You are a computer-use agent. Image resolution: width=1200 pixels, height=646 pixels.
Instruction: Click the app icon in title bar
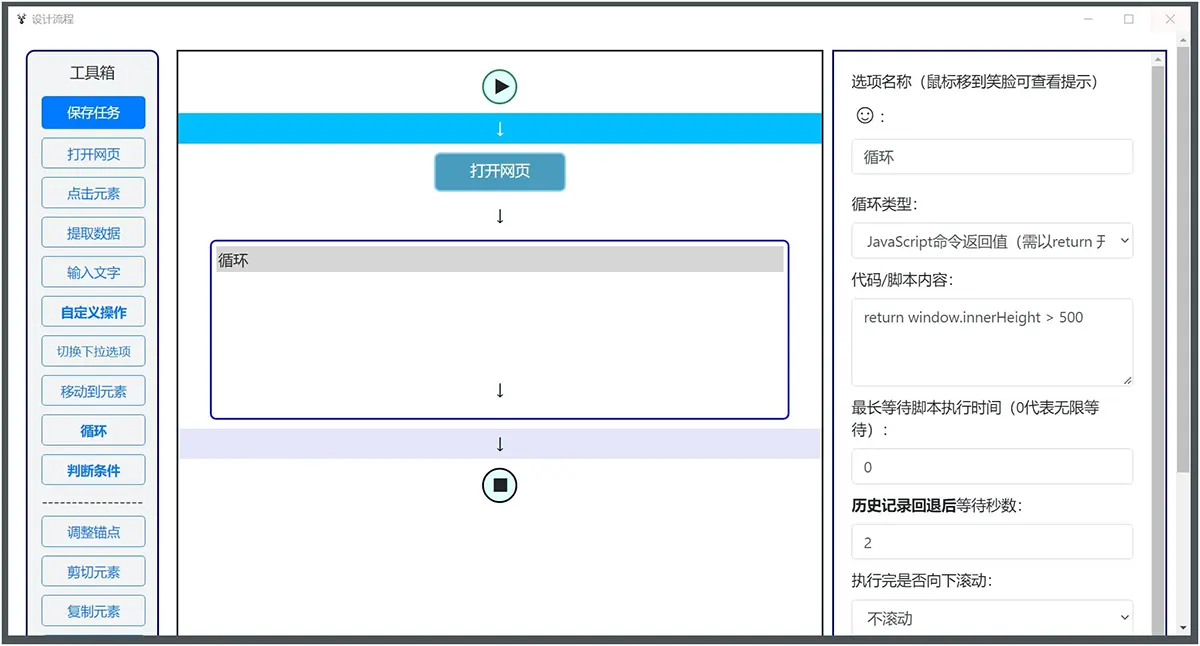[x=21, y=19]
